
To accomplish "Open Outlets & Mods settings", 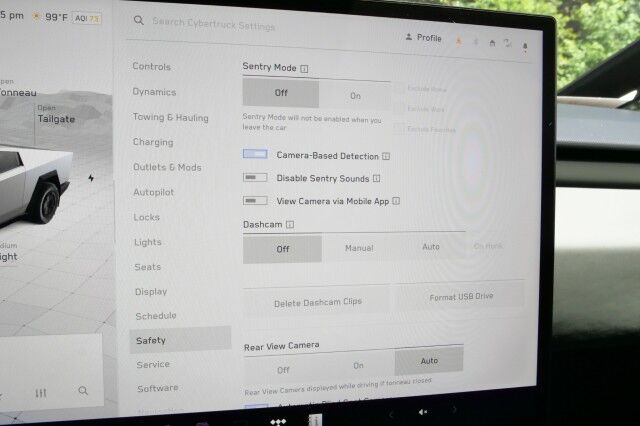I will click(167, 167).
